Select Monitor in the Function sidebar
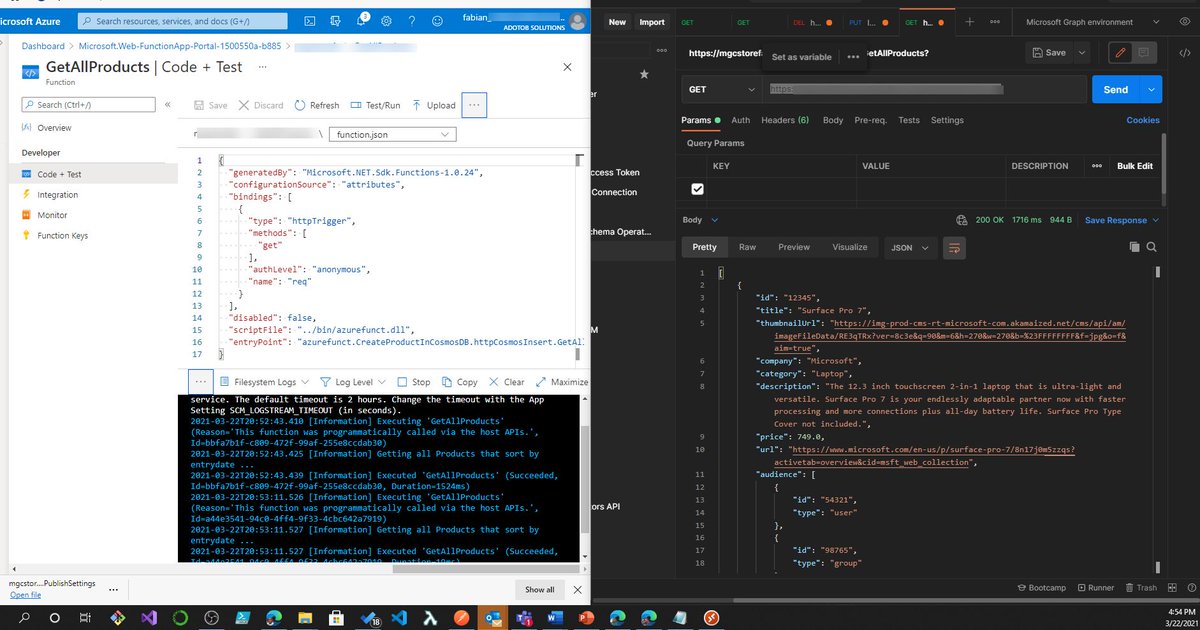 click(x=52, y=214)
